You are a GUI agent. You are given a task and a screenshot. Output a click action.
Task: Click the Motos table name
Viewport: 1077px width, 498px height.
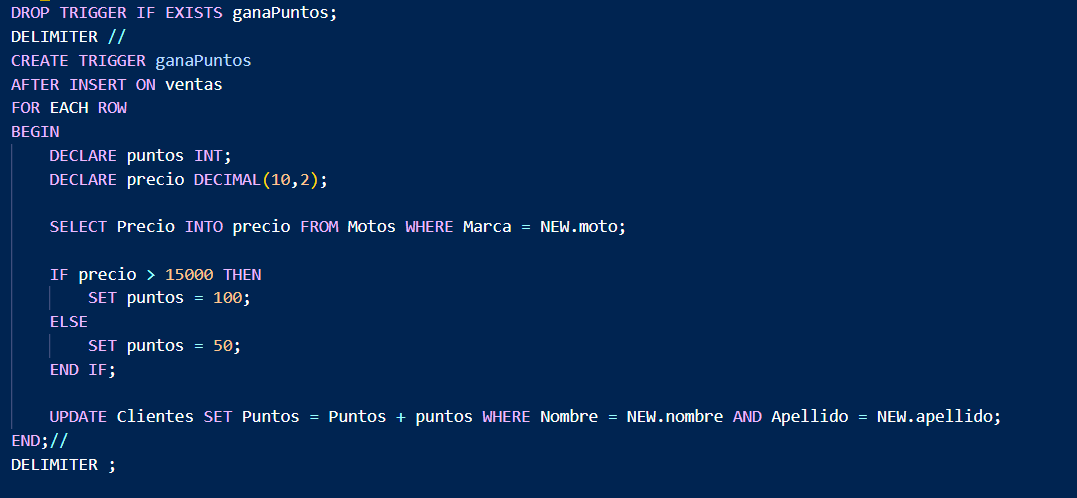tap(372, 227)
